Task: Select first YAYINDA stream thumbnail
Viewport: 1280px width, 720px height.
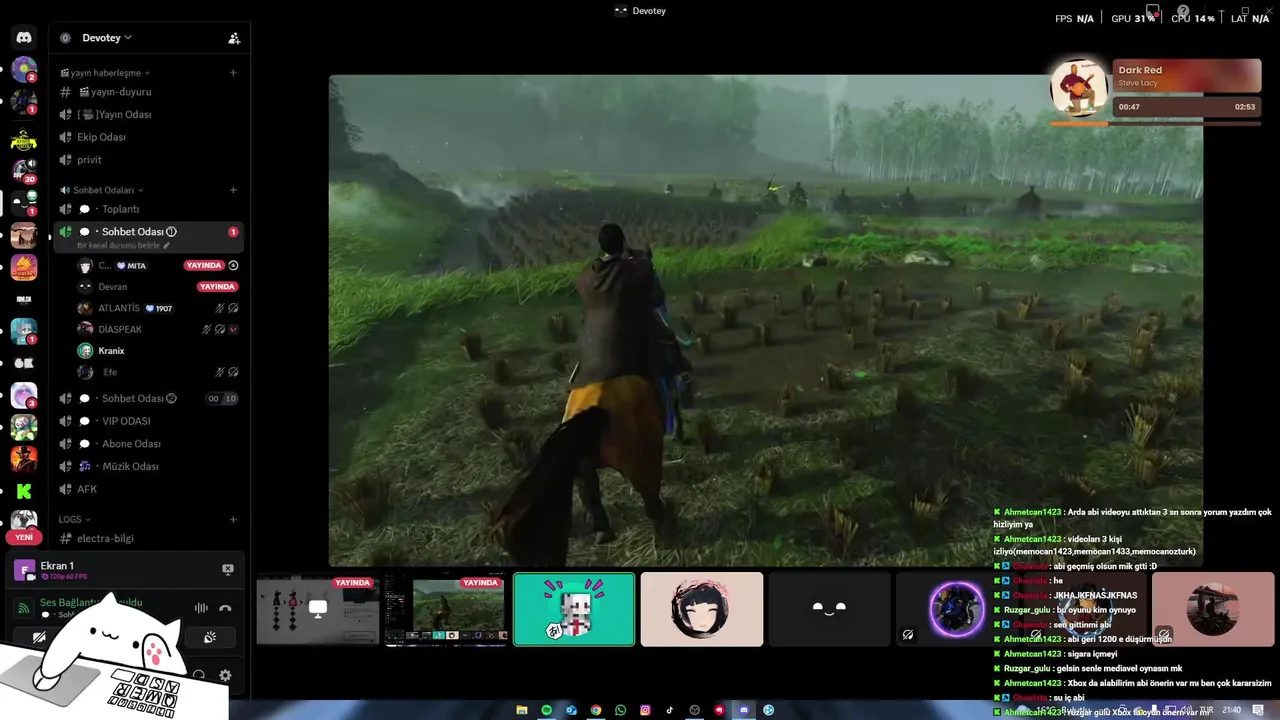Action: click(x=318, y=609)
